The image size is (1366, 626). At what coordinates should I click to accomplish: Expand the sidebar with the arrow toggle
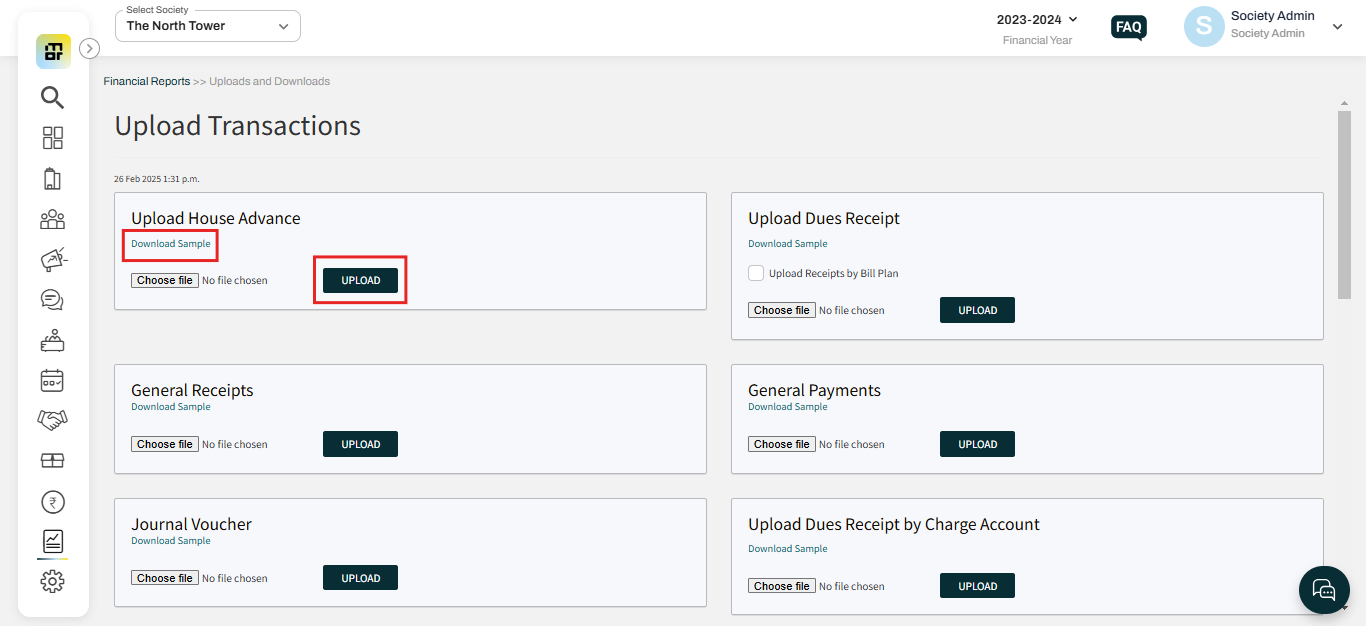coord(89,48)
